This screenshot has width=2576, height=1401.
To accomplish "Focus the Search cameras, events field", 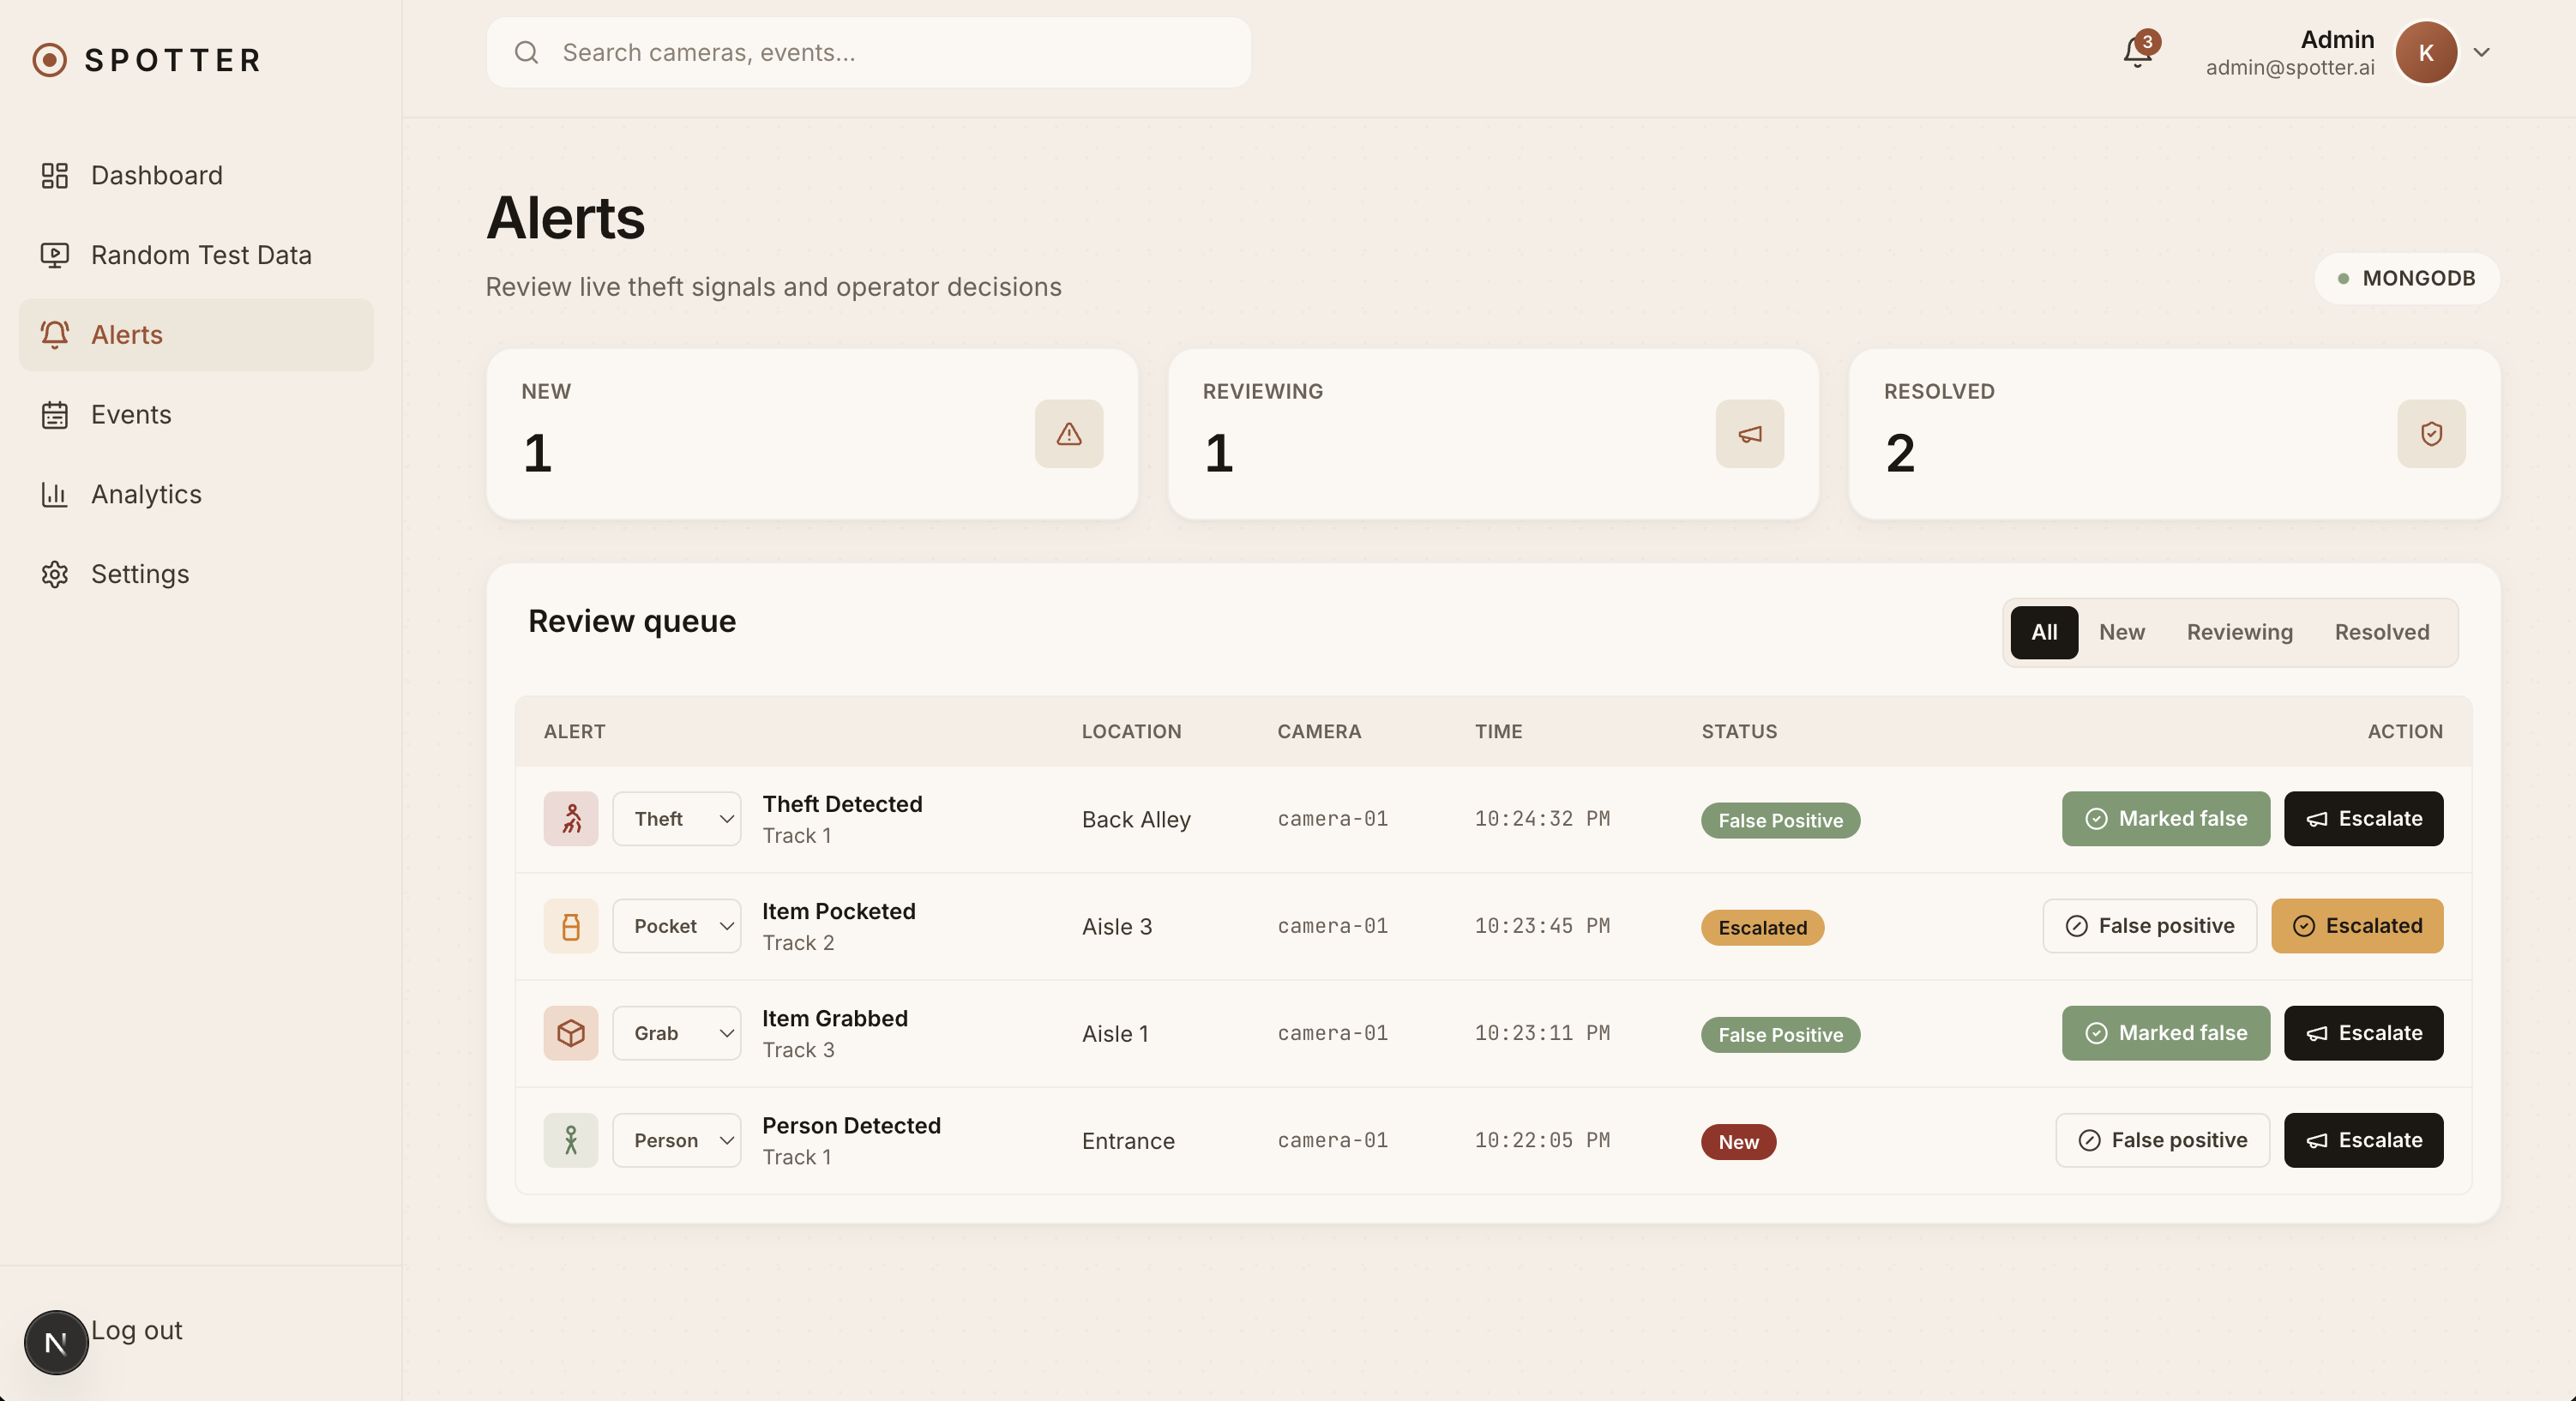I will click(868, 52).
